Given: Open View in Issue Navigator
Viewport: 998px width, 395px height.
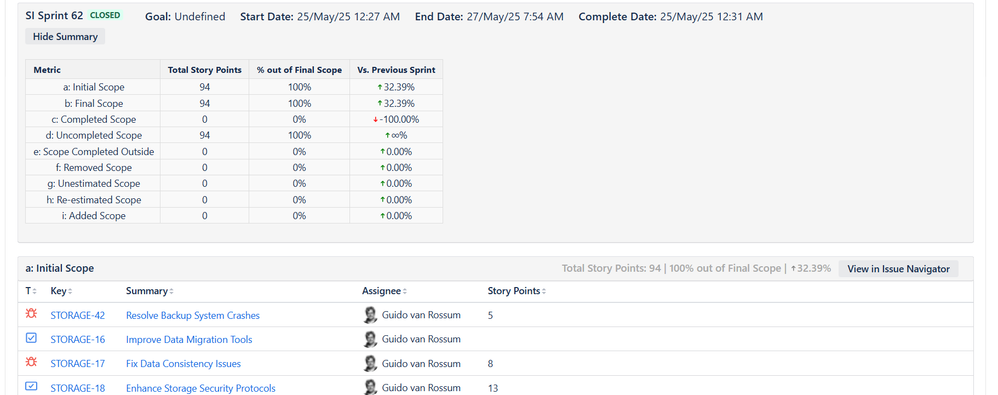Looking at the screenshot, I should (898, 269).
